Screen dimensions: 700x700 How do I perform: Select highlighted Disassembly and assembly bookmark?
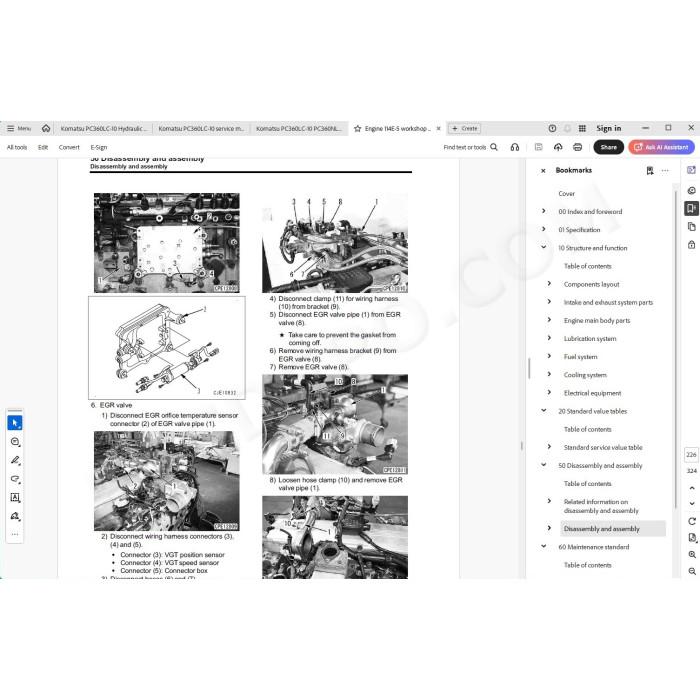click(x=612, y=529)
